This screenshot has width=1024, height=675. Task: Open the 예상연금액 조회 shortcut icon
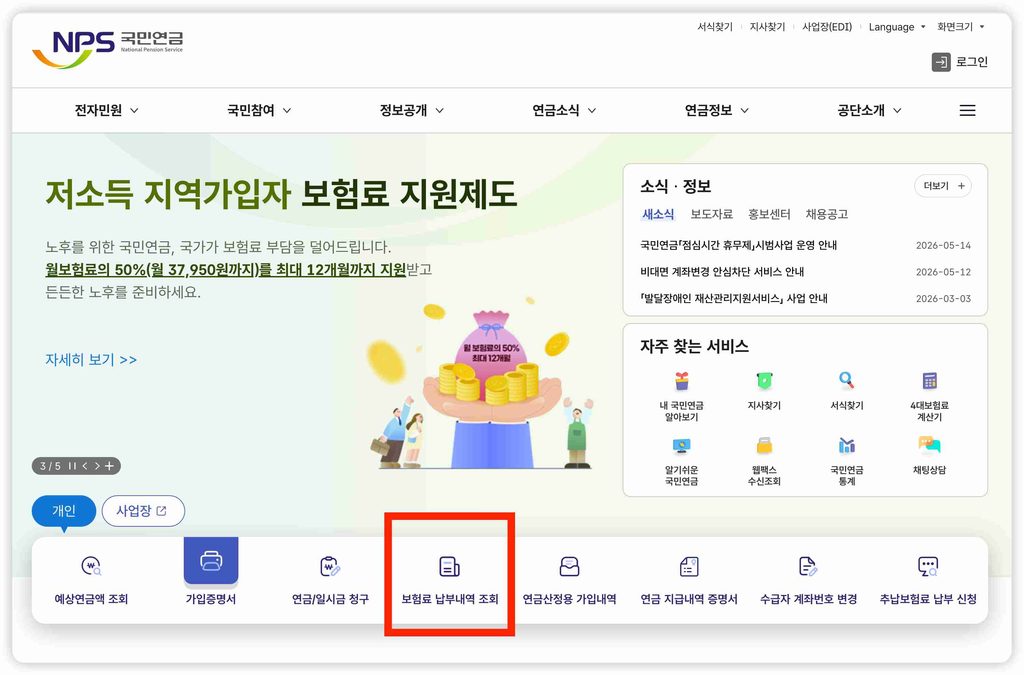91,565
